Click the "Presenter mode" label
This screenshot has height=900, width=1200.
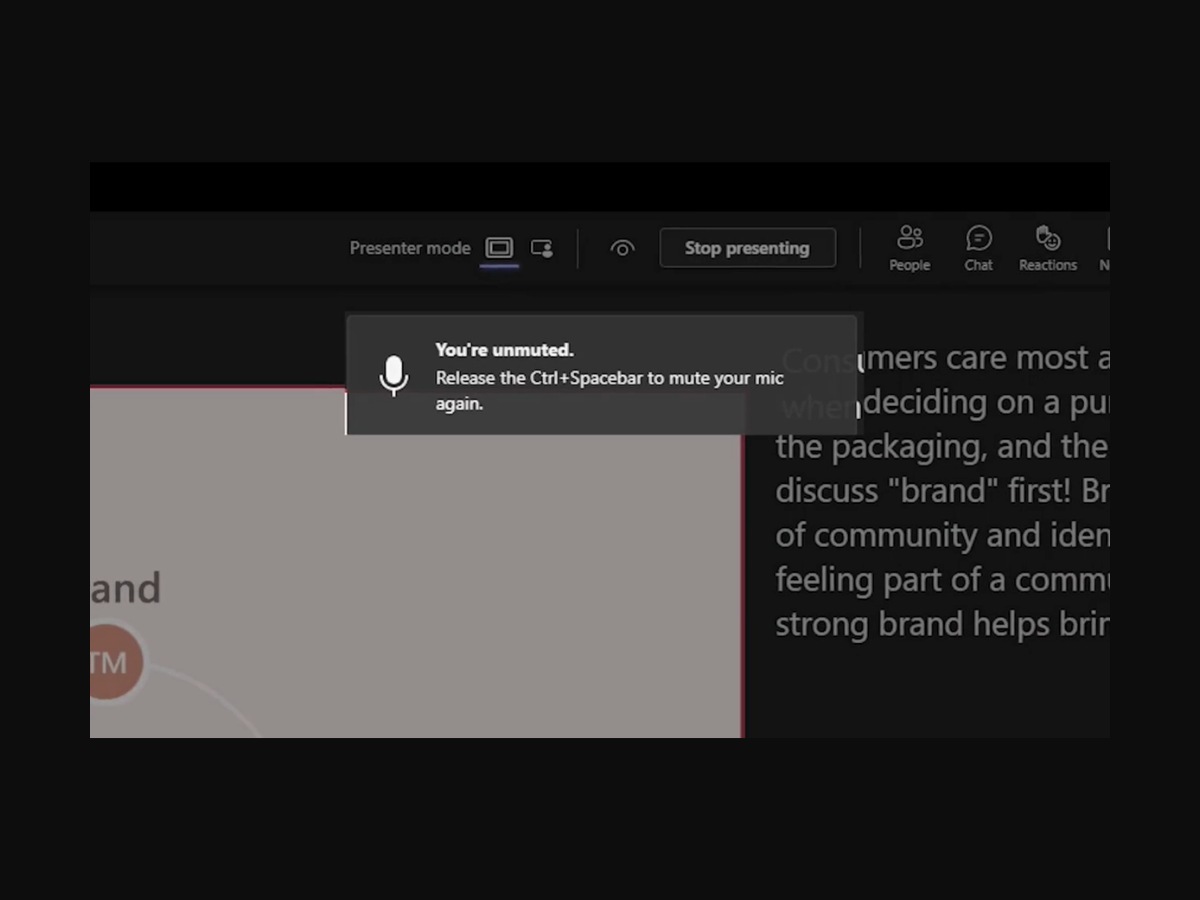tap(410, 248)
